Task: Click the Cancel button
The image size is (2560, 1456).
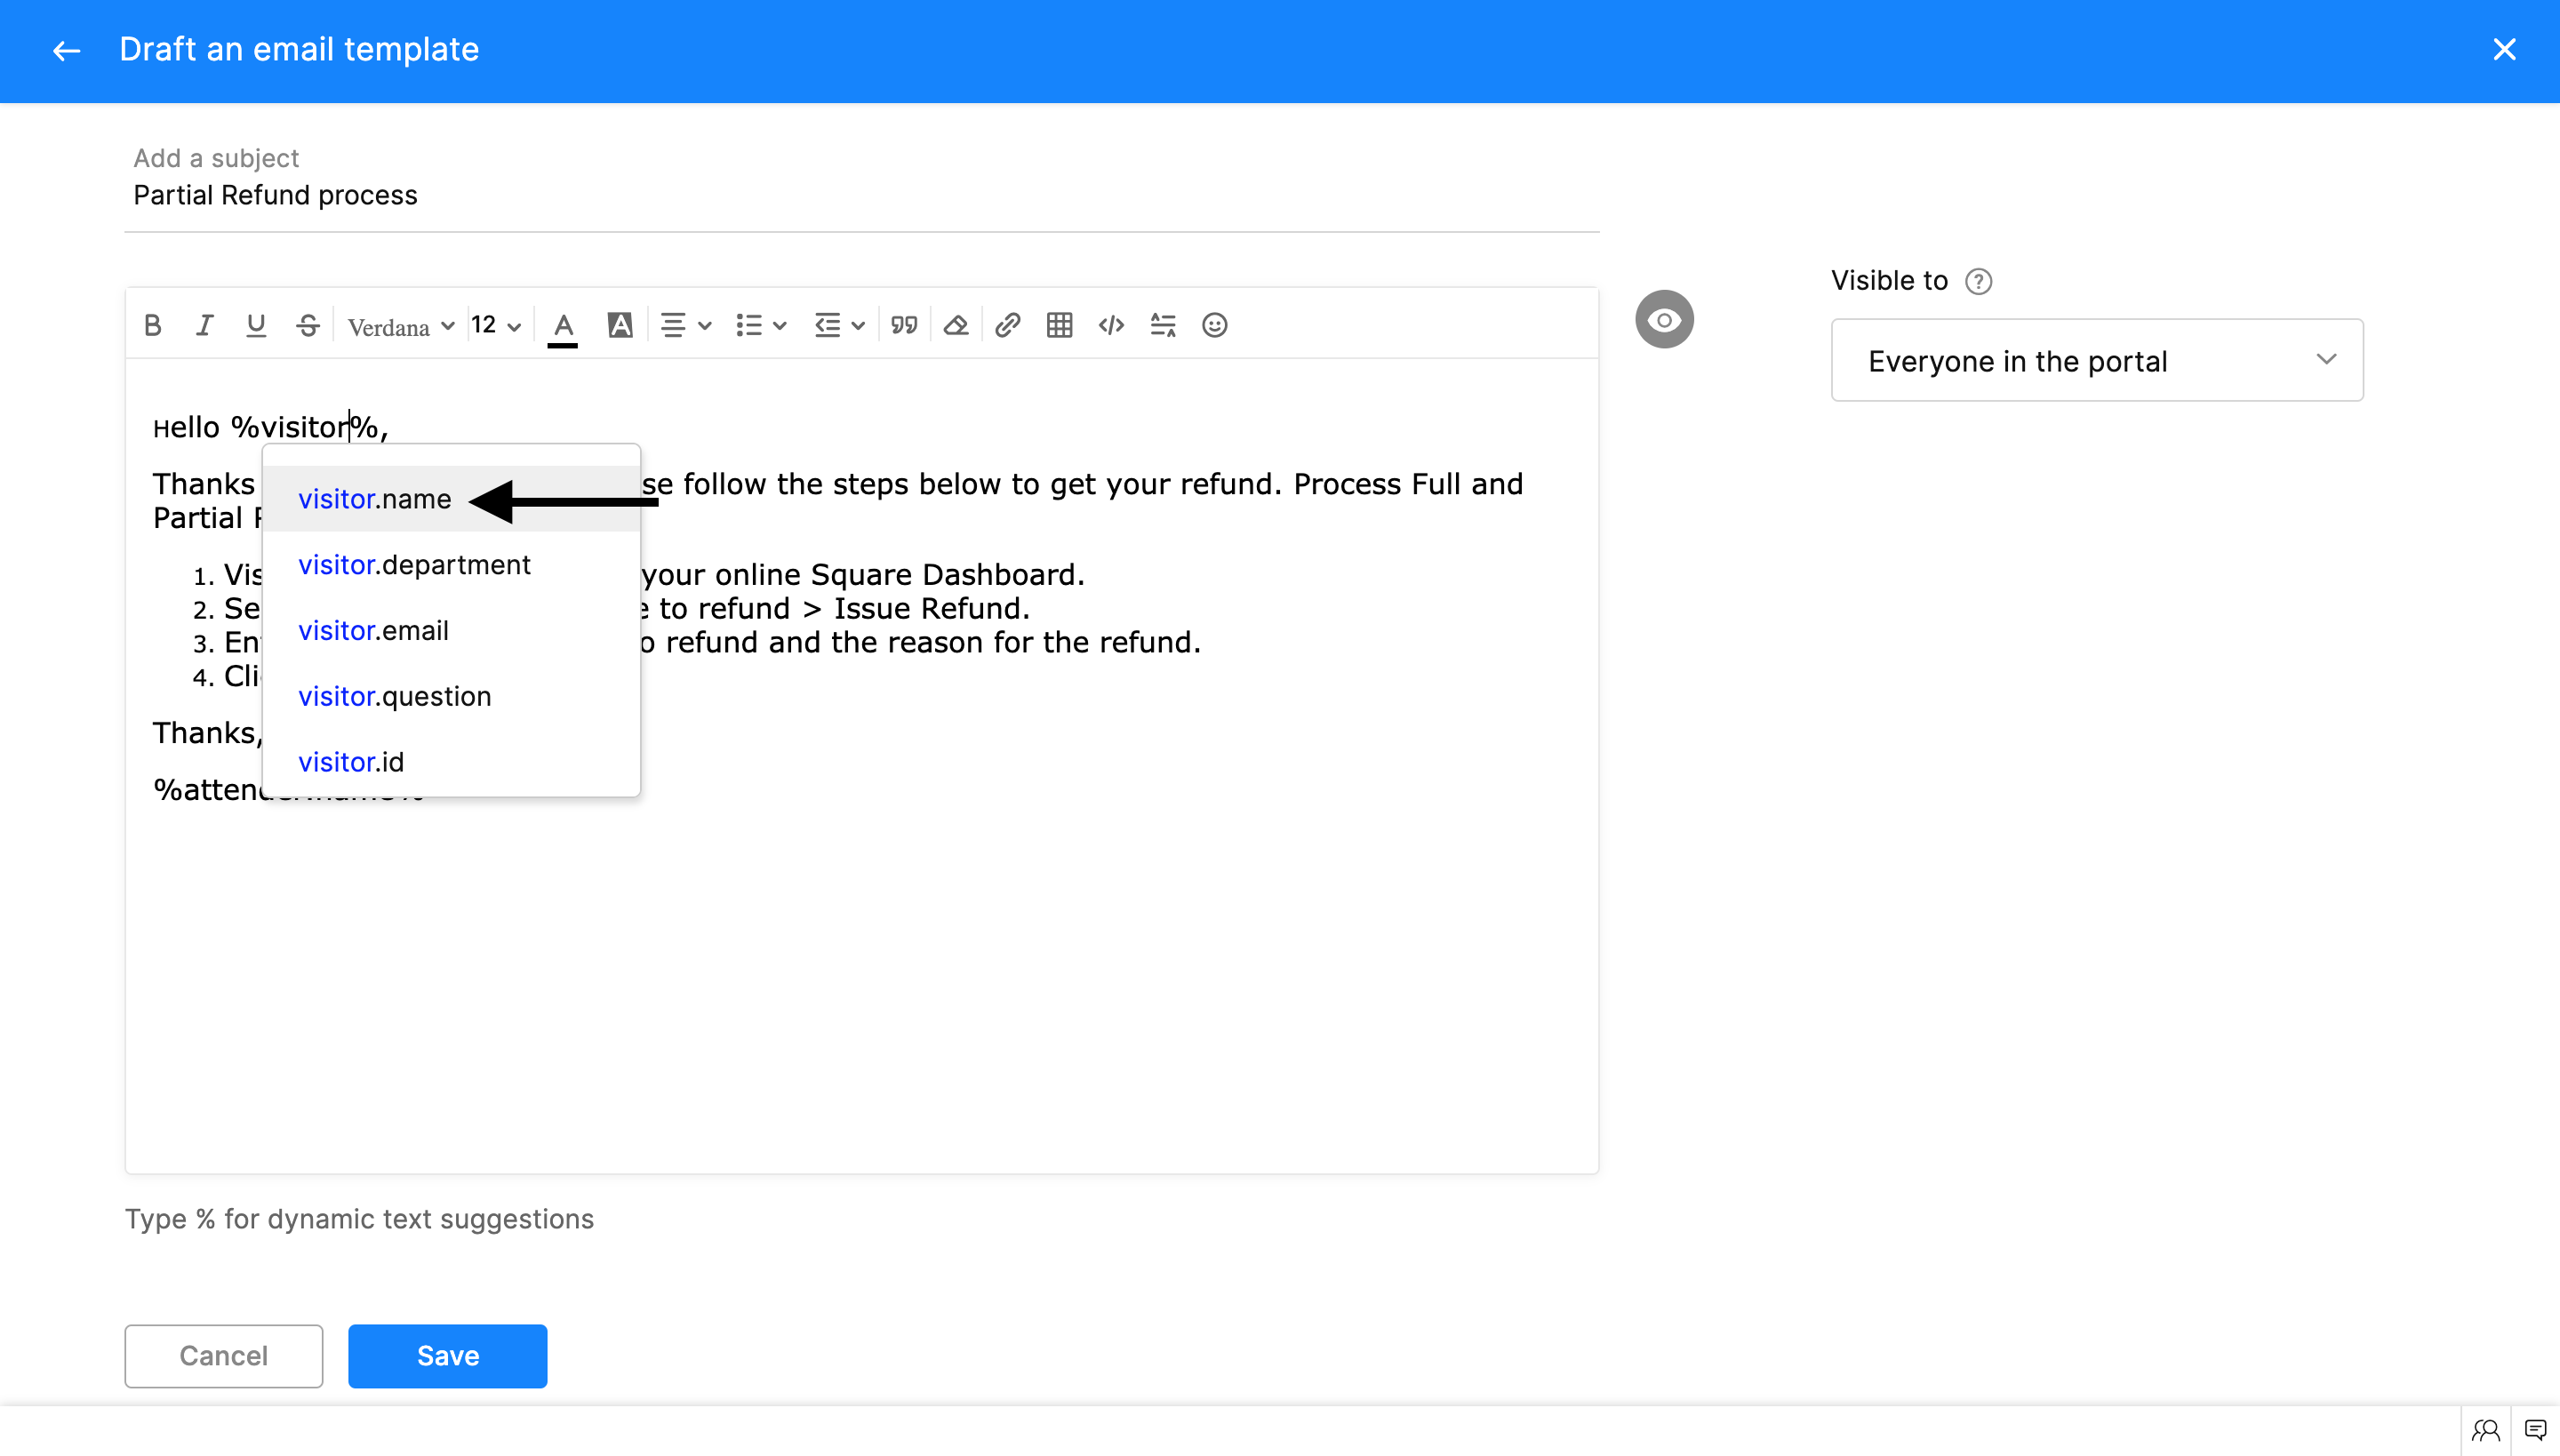Action: coord(223,1356)
